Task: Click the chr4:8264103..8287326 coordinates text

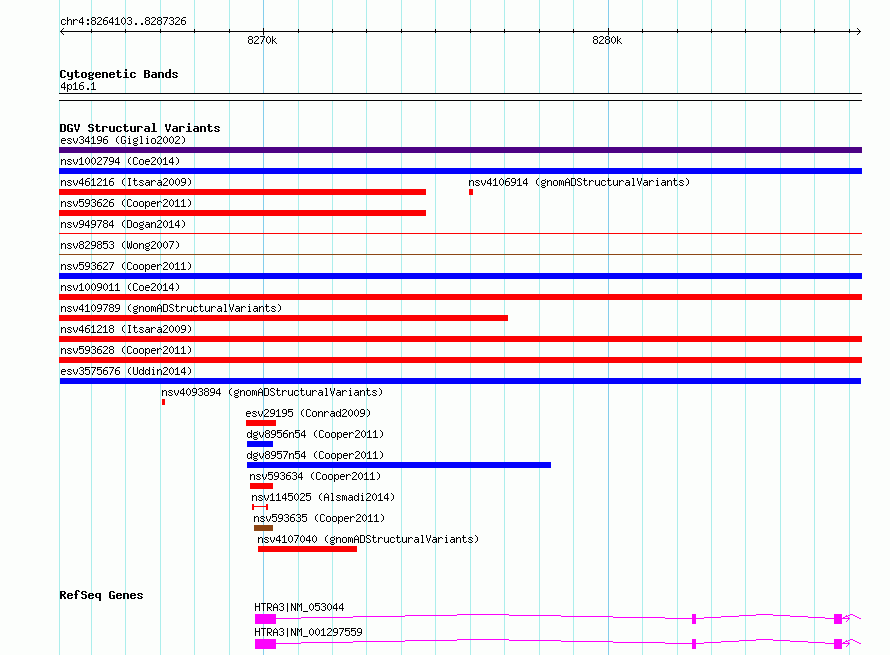Action: point(123,21)
